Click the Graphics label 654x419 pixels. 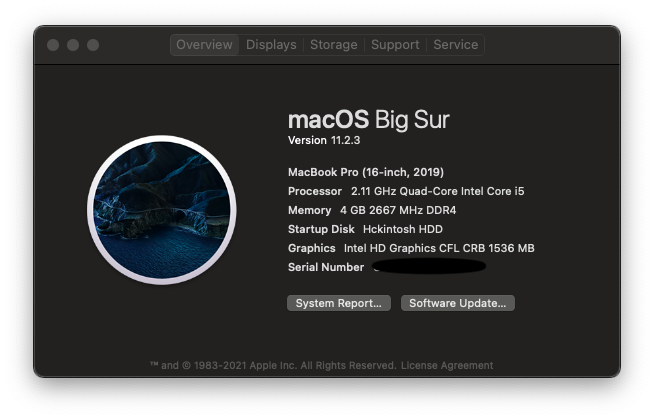click(x=312, y=248)
